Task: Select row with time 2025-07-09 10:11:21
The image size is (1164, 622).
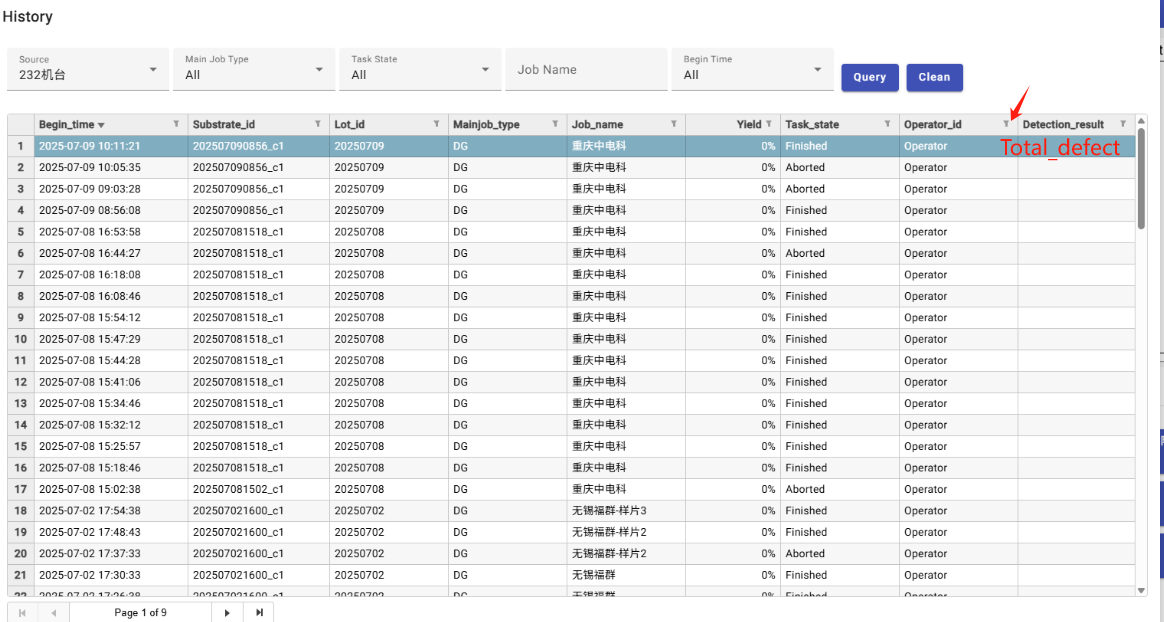Action: click(572, 146)
